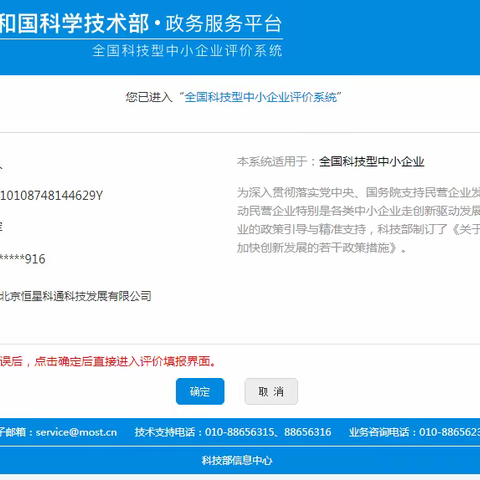Click the 政务服务平台 header title
The image size is (480, 480).
click(x=224, y=23)
